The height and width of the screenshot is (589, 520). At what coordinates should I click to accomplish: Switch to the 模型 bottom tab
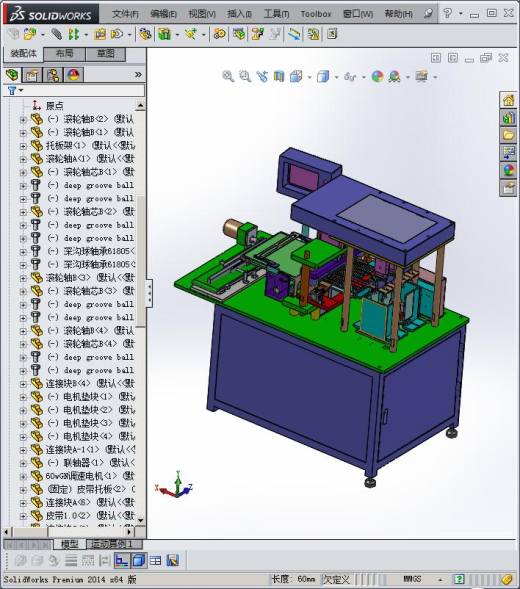(70, 544)
